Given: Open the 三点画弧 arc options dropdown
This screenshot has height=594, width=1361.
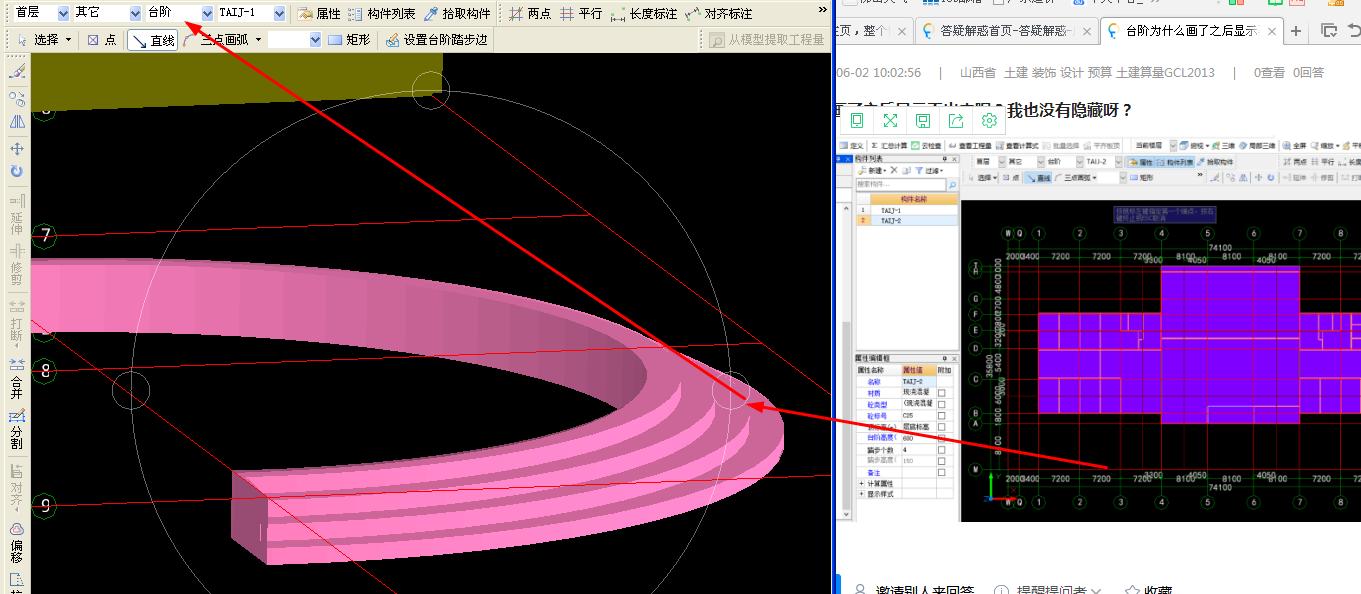Looking at the screenshot, I should click(258, 40).
